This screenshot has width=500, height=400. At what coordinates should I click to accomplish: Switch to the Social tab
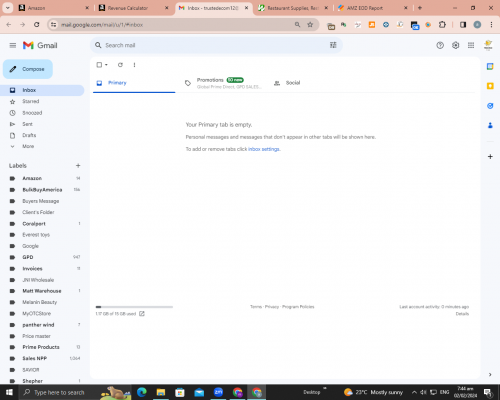pyautogui.click(x=293, y=83)
